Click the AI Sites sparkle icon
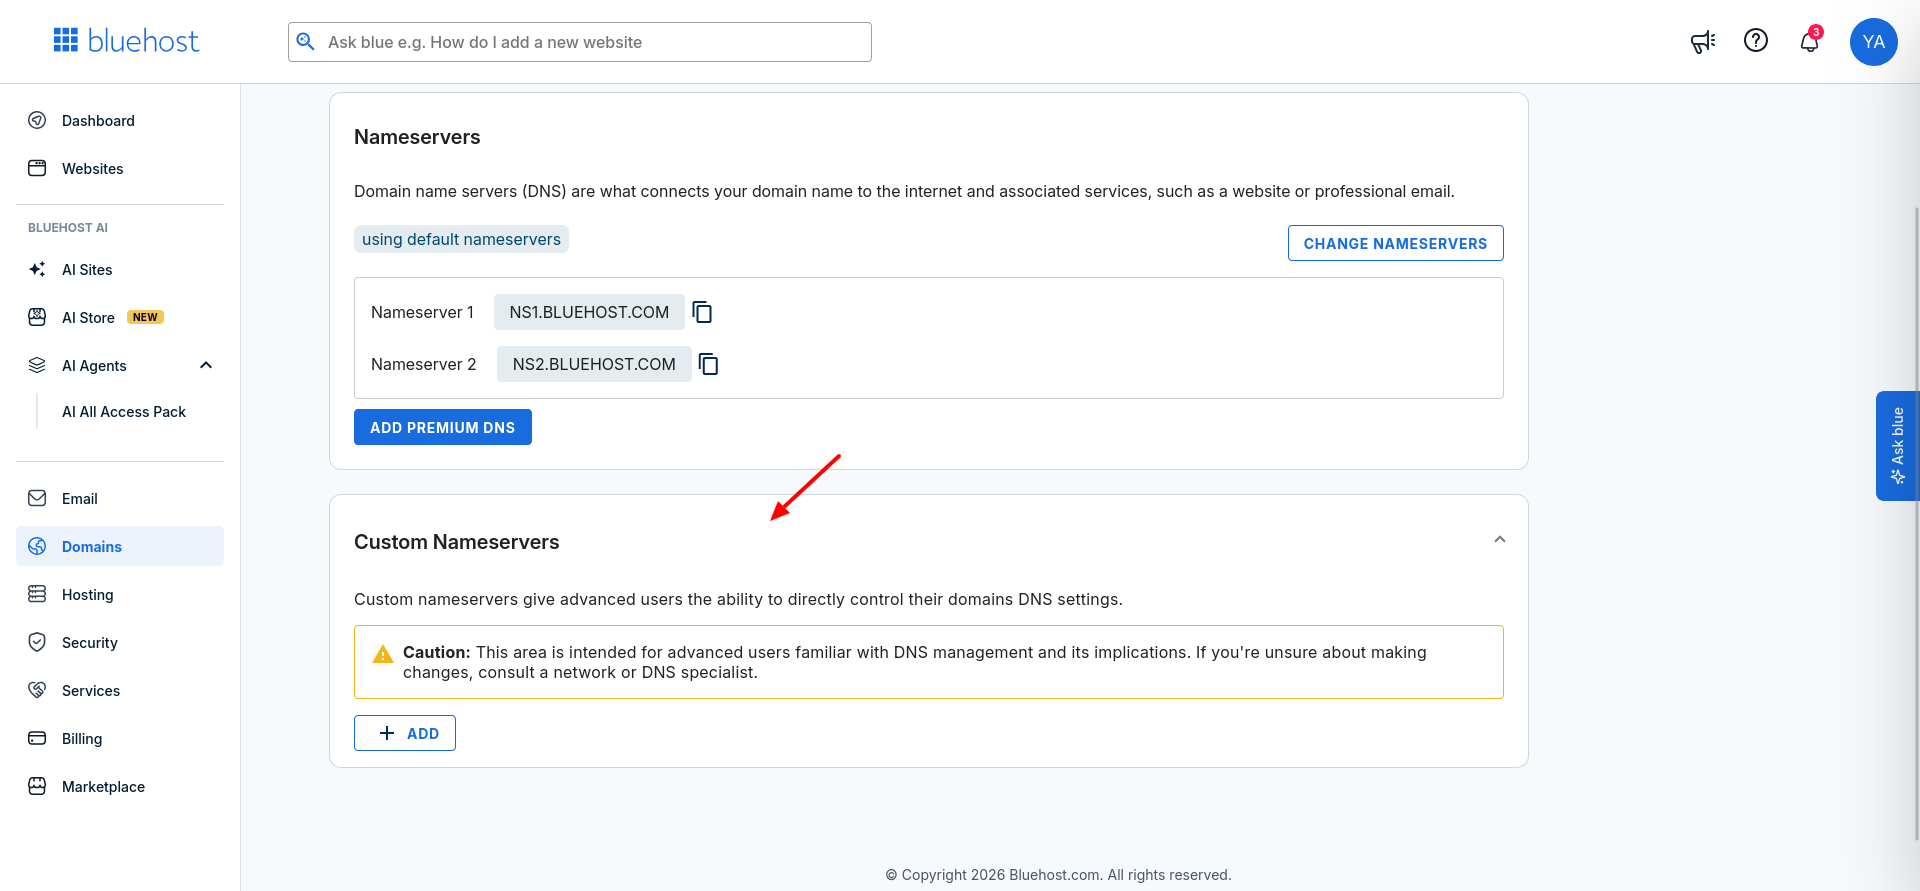This screenshot has height=891, width=1920. (37, 269)
